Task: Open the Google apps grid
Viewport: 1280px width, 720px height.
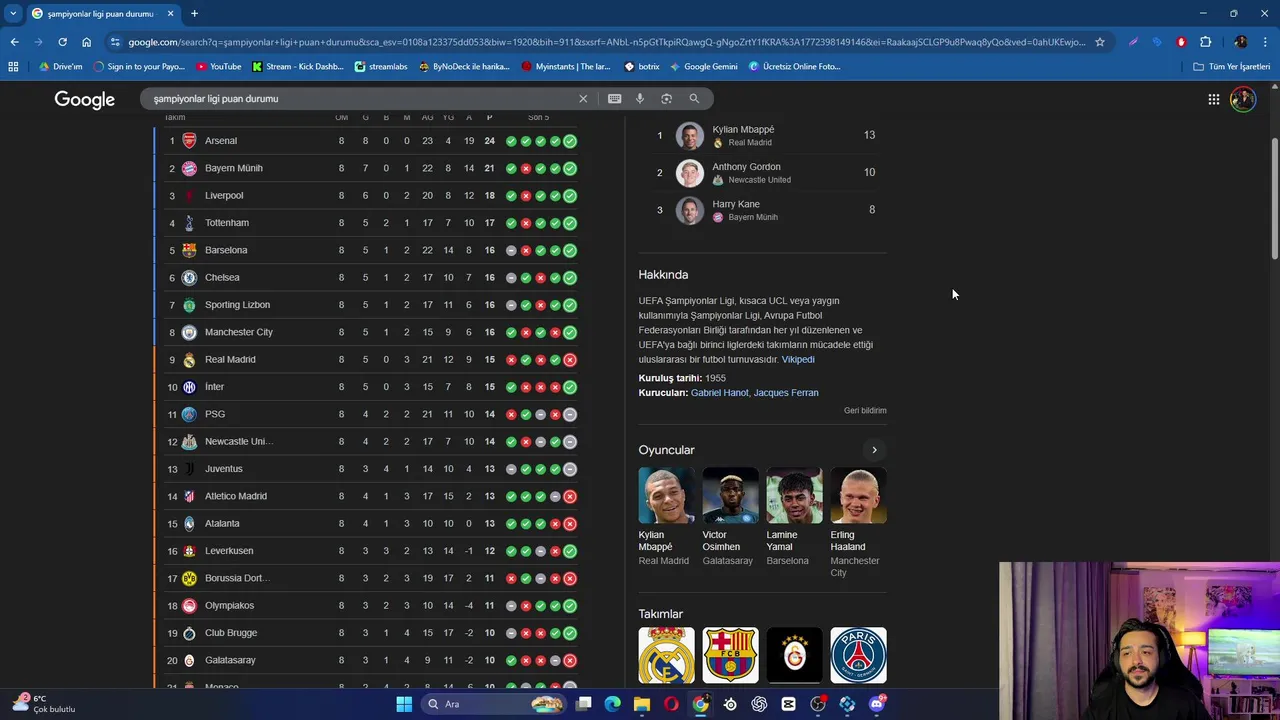Action: pos(1213,99)
